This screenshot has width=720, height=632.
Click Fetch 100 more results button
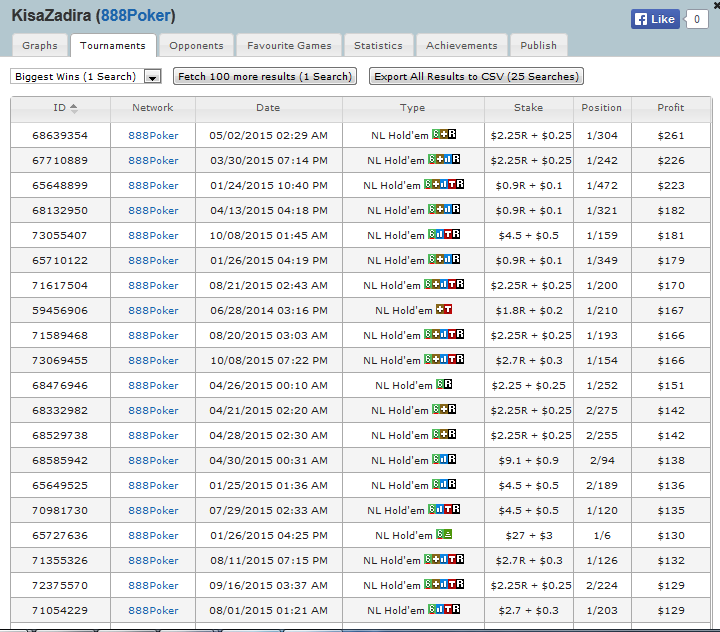click(265, 76)
